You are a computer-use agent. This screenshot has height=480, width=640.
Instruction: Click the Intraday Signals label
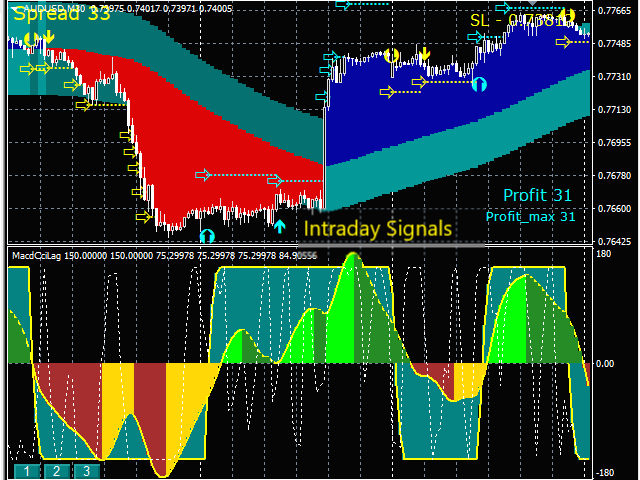[x=377, y=229]
